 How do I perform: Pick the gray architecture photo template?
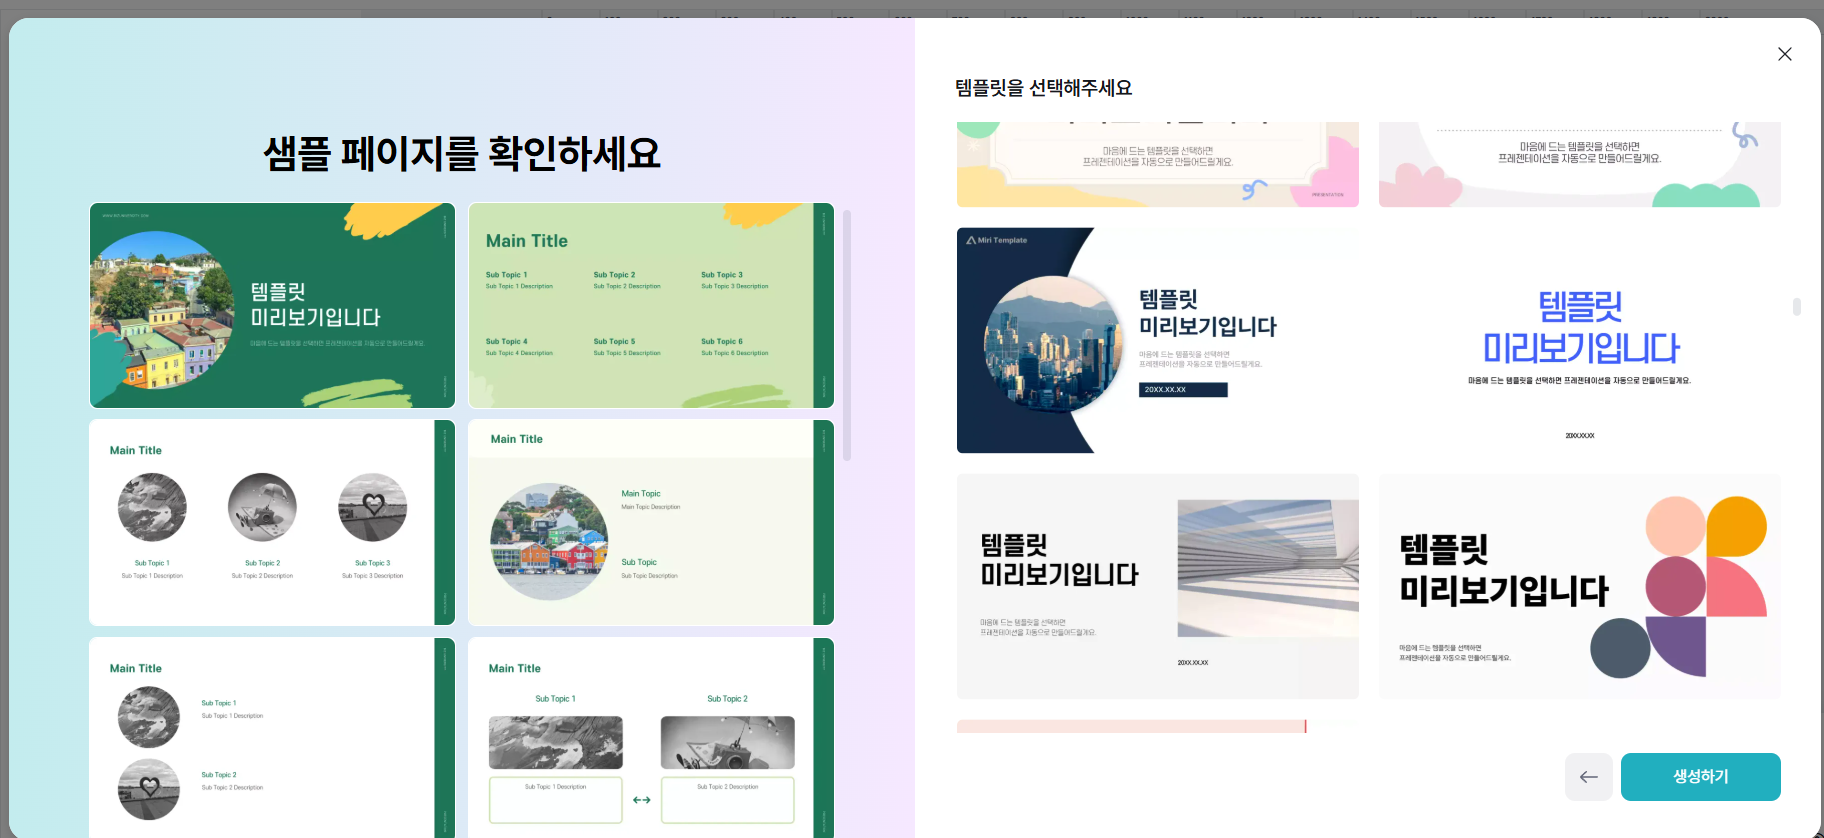1158,586
